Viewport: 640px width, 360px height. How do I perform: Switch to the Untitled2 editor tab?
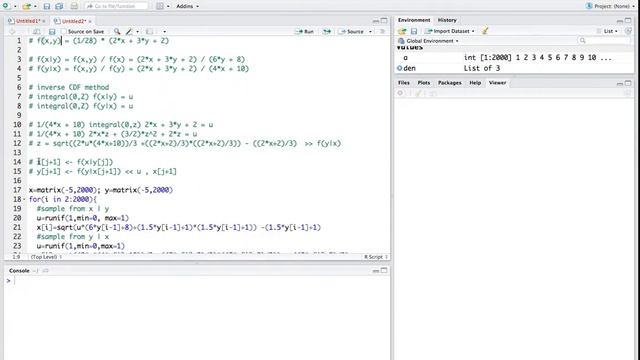click(74, 21)
